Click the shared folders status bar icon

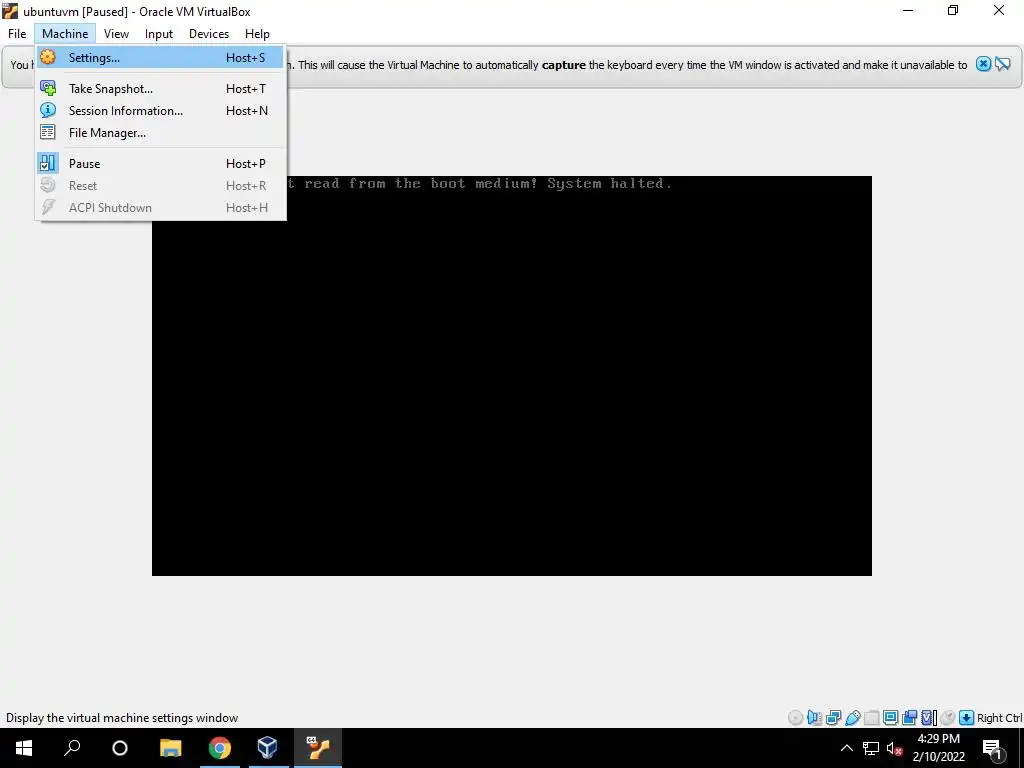pos(872,718)
